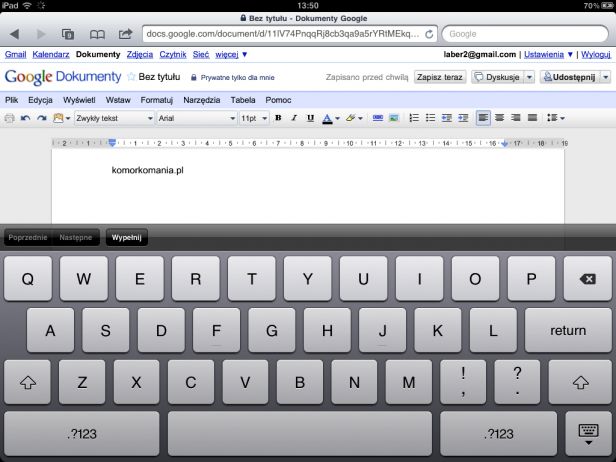Open the Pomoc menu
The height and width of the screenshot is (462, 616).
(278, 100)
